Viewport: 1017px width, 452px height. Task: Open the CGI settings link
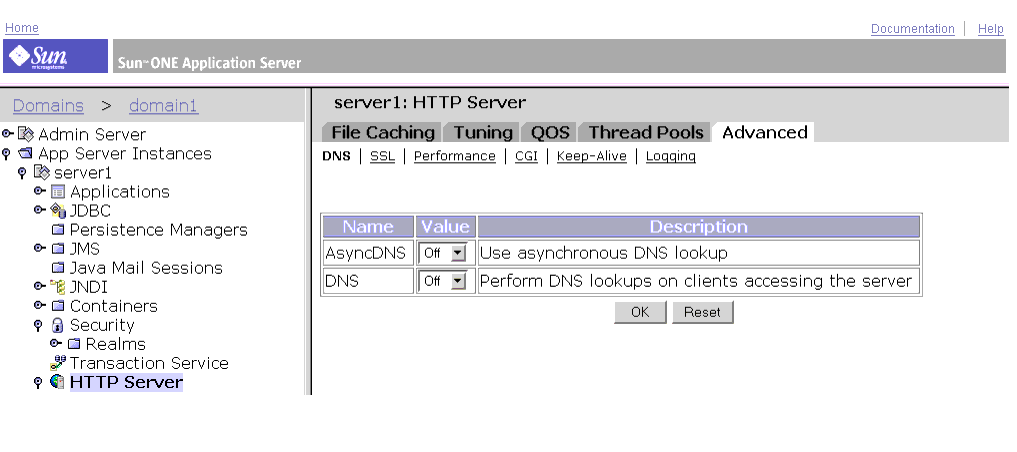(x=527, y=156)
